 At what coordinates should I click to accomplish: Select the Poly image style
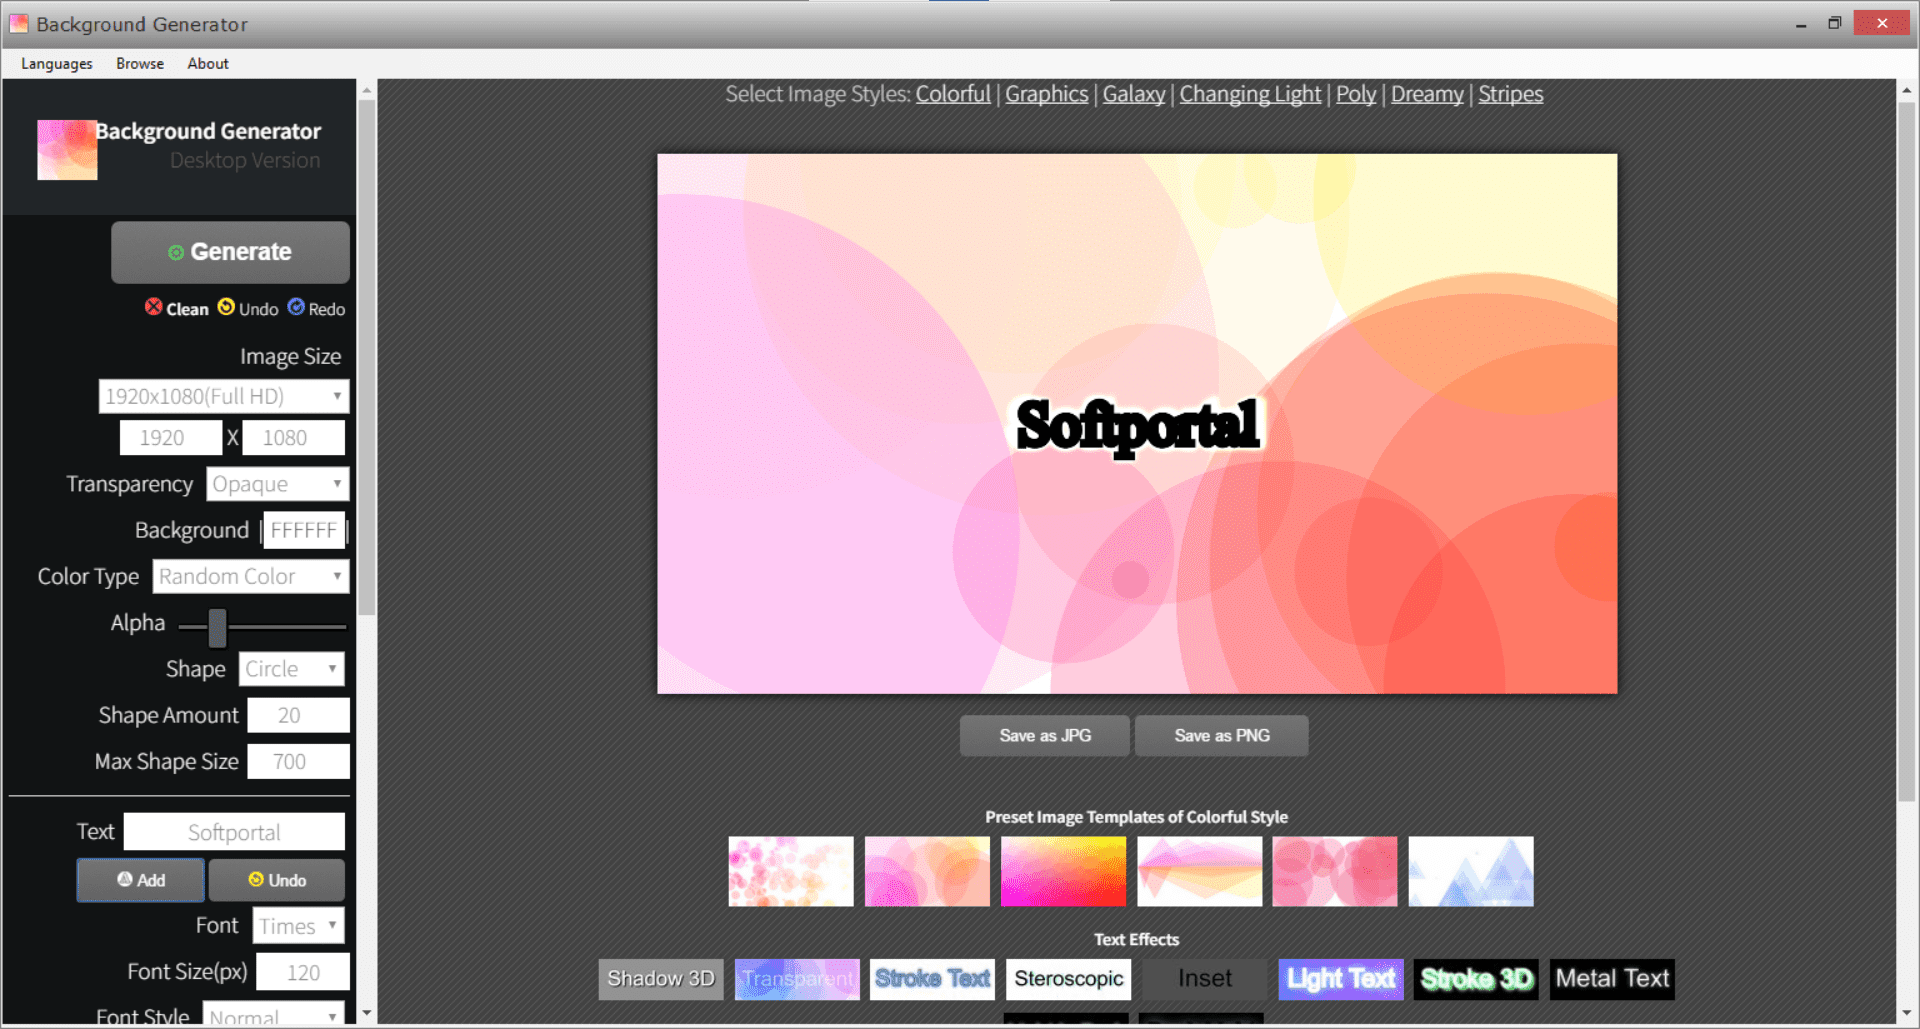click(x=1356, y=94)
